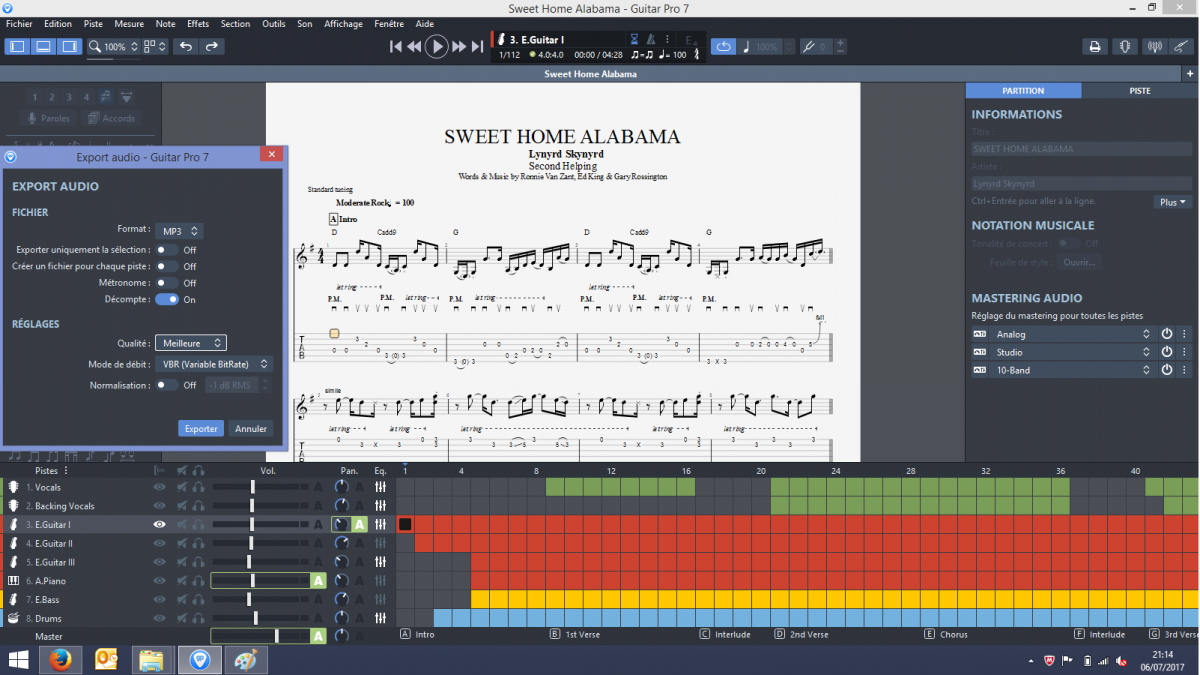Click the Ouvrir button for feuille de style
The width and height of the screenshot is (1200, 675).
pos(1079,262)
